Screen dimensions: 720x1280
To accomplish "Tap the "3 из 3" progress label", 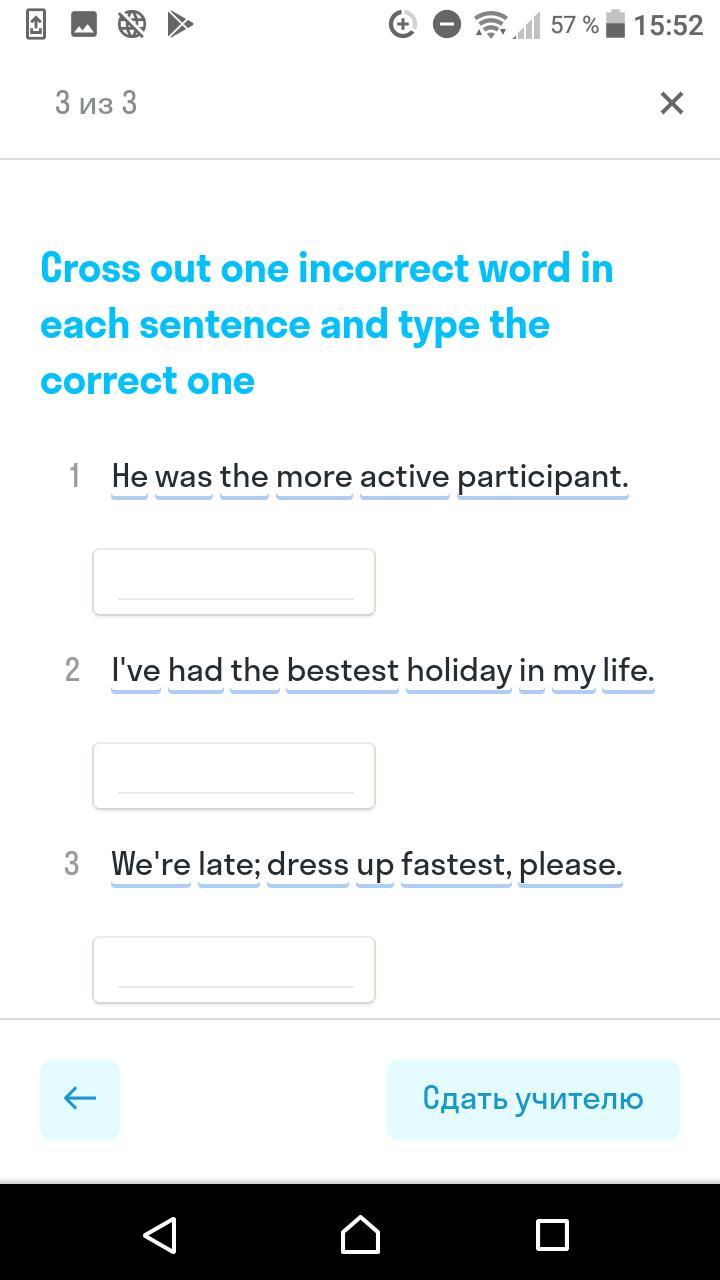I will coord(96,103).
